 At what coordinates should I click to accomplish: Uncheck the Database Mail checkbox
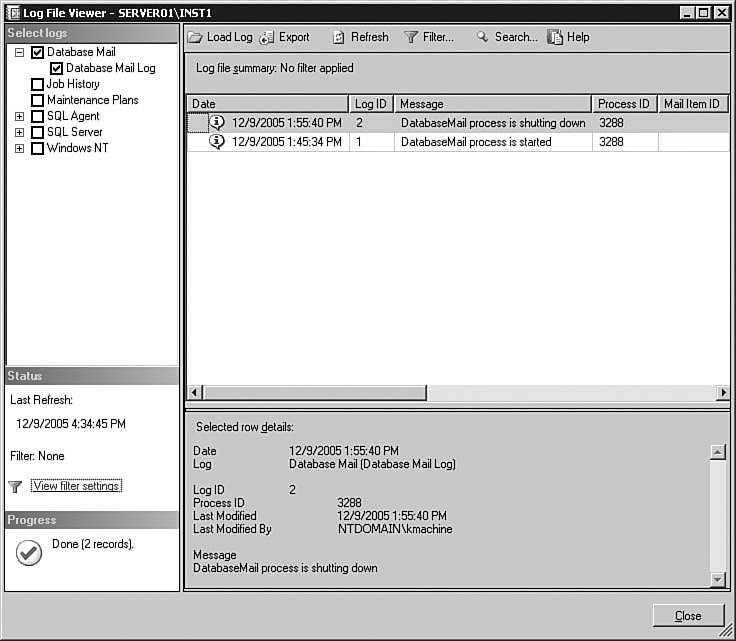[x=37, y=52]
